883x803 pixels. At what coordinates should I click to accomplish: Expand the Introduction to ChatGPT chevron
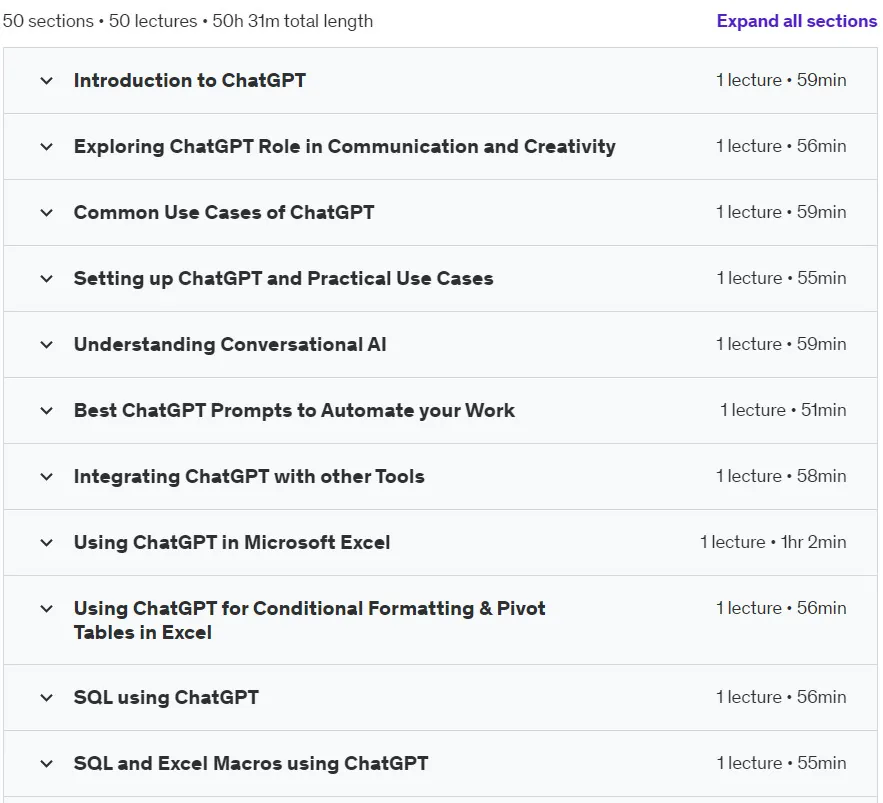point(47,81)
